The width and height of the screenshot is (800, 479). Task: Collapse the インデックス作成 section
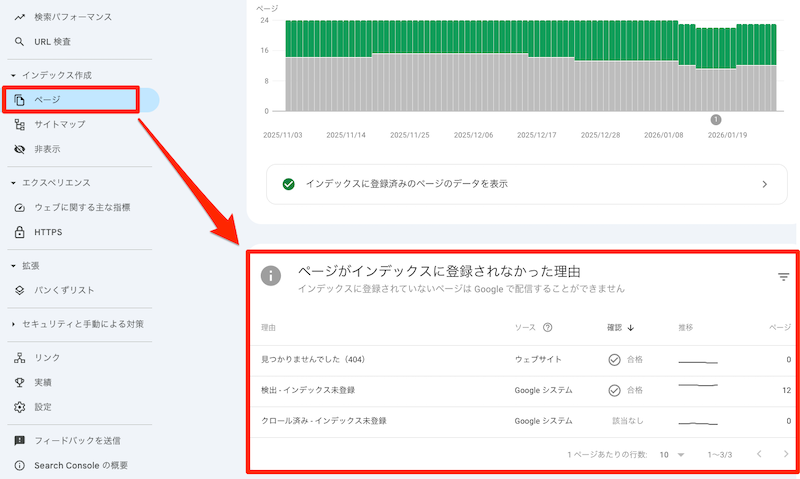13,76
